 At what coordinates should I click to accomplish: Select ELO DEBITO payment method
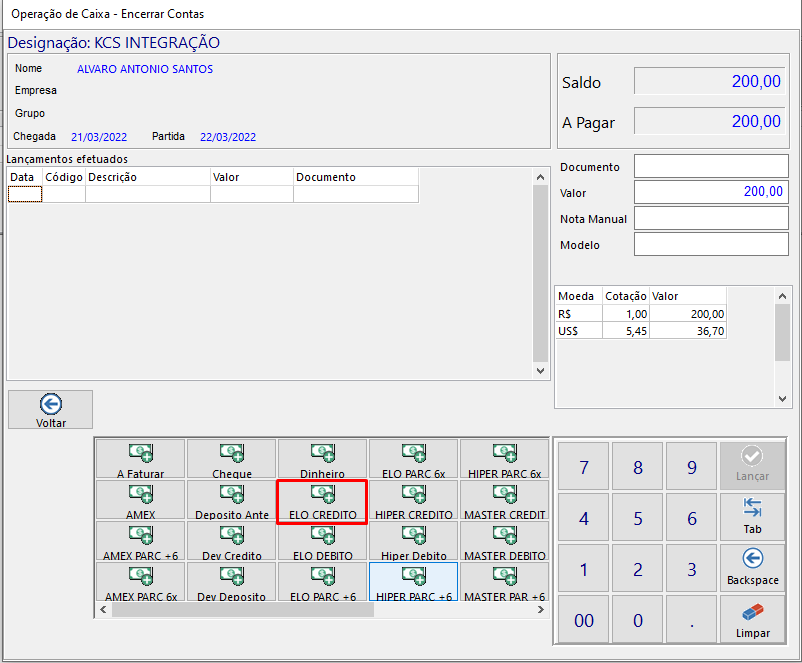(x=323, y=541)
